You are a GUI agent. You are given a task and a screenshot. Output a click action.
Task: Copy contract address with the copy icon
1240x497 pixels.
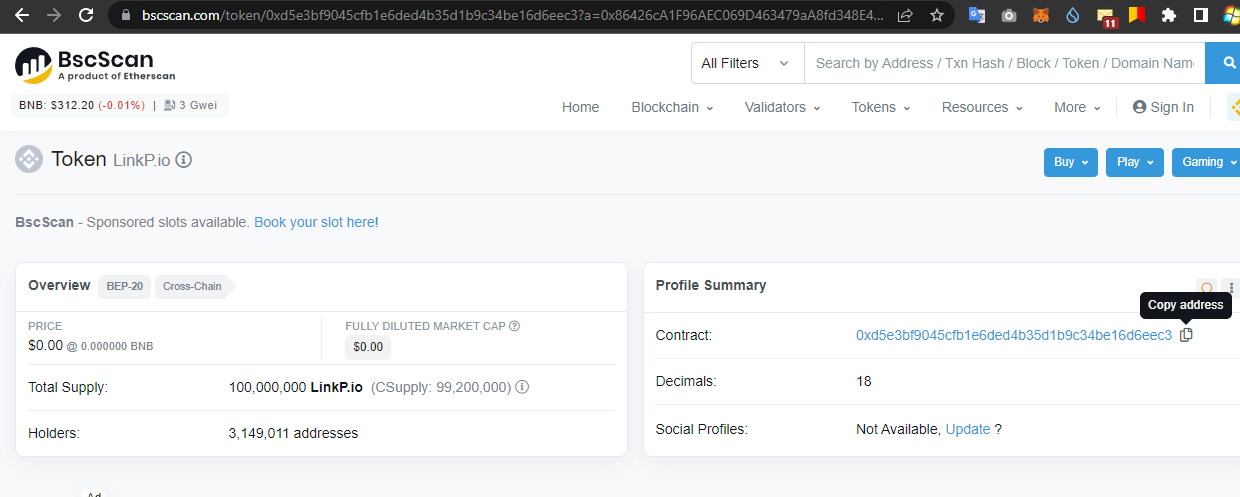(x=1186, y=335)
